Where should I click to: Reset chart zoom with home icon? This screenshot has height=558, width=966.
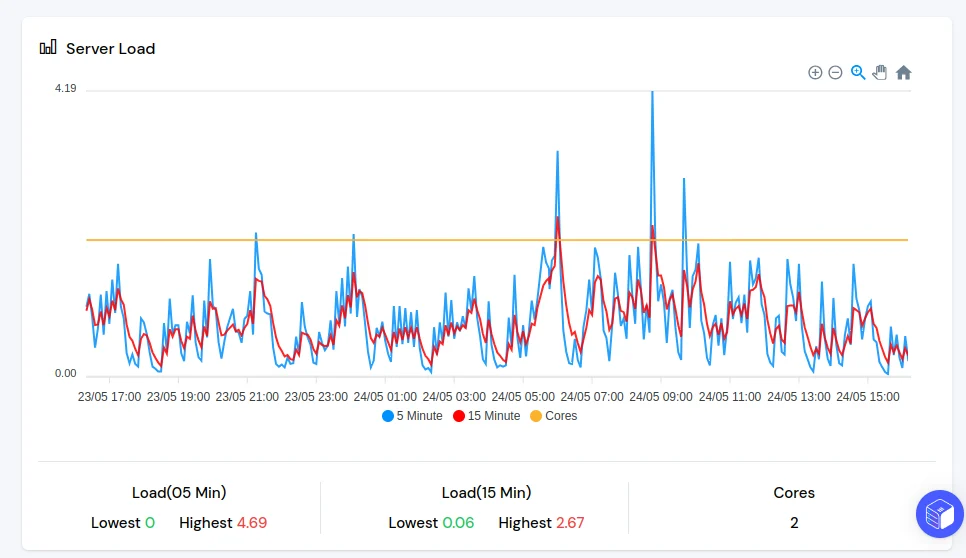click(903, 73)
